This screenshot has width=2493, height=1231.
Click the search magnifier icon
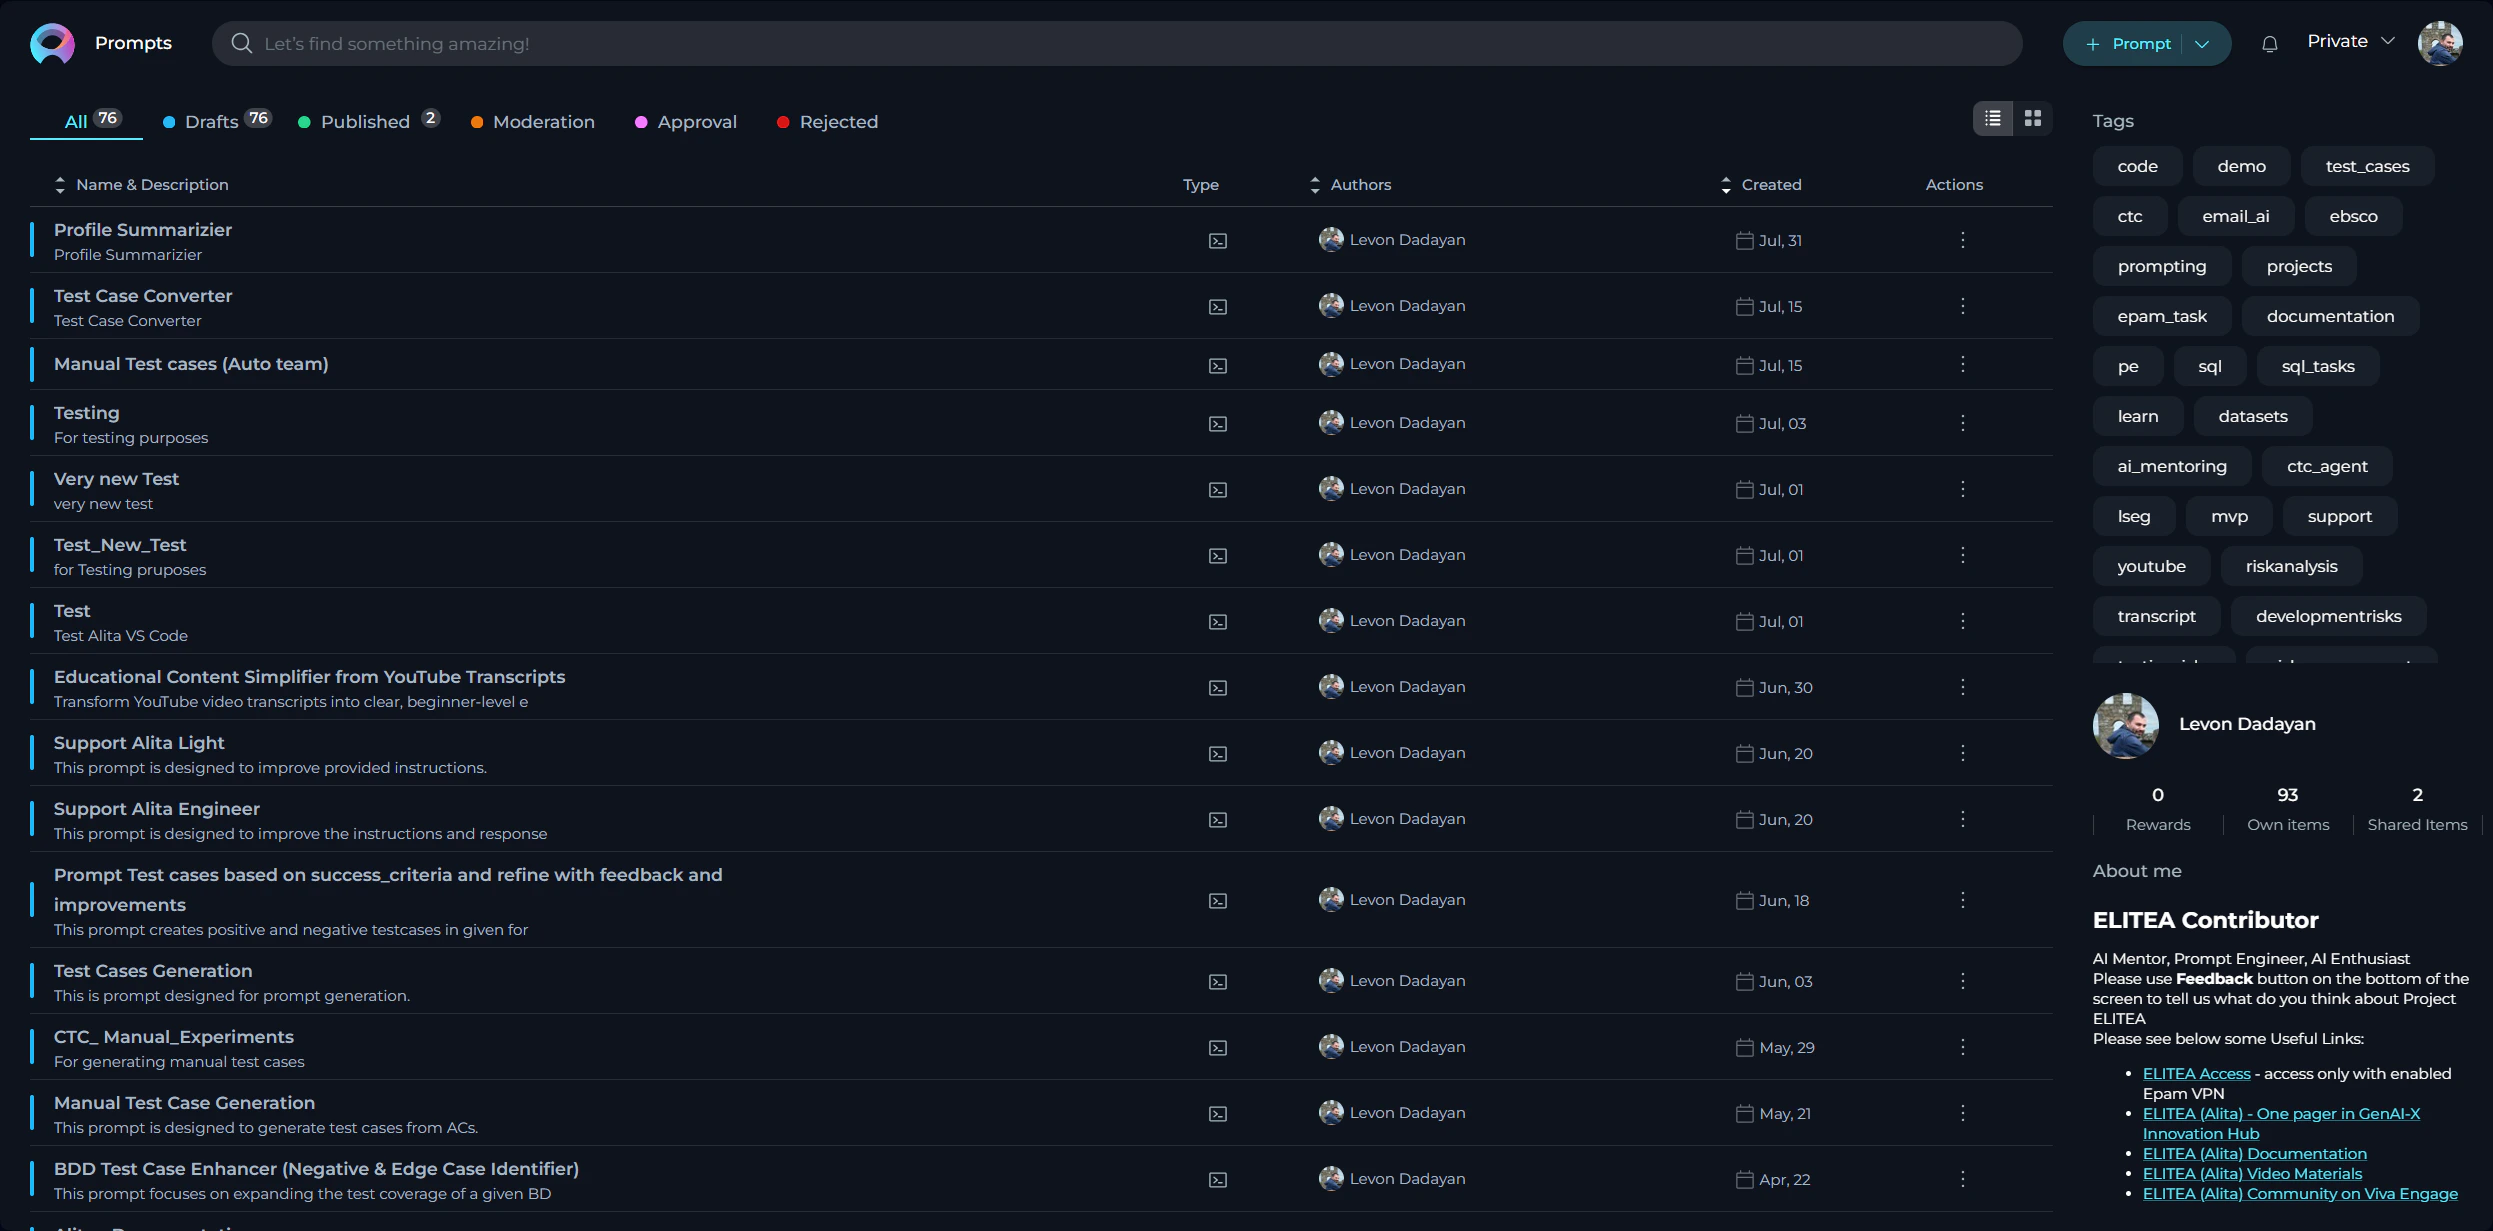(241, 42)
